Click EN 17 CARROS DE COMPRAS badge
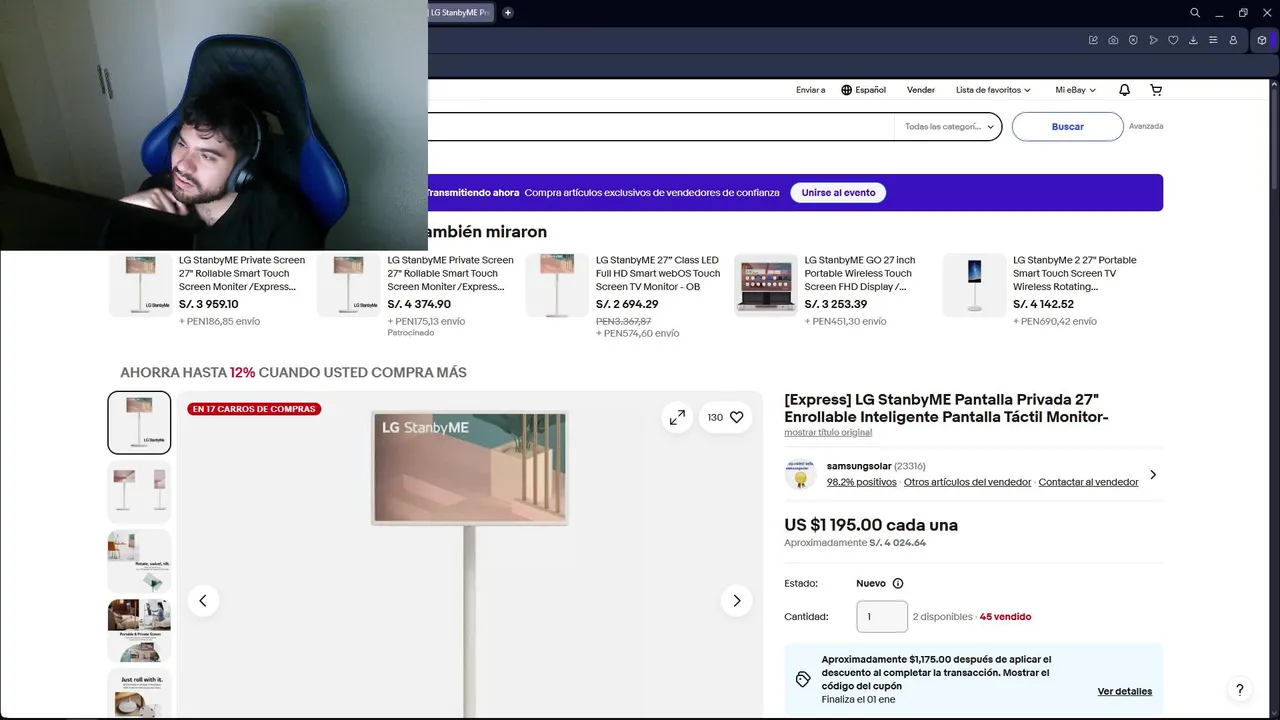Image resolution: width=1280 pixels, height=720 pixels. pos(254,409)
